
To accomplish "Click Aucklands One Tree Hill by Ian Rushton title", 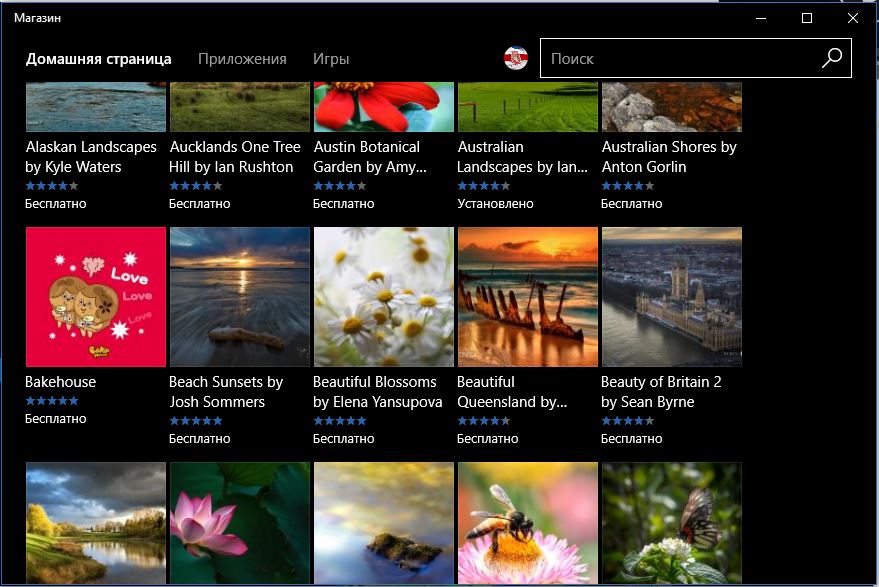I will click(235, 157).
